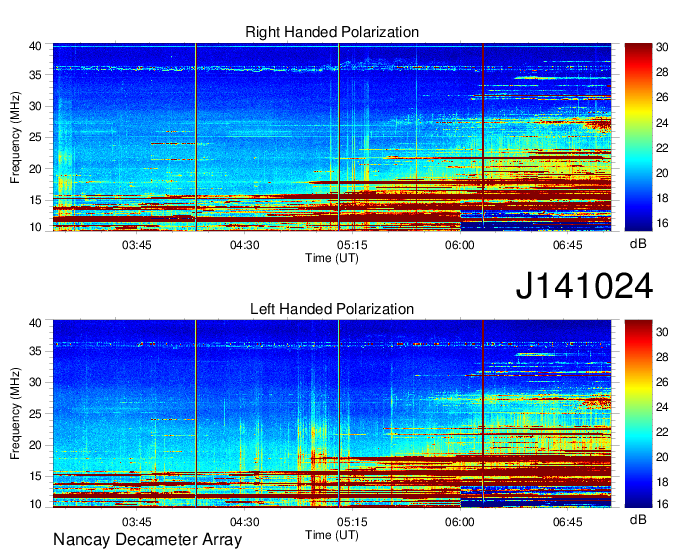Click the 40 MHz tick of Right Handed plot
The height and width of the screenshot is (552, 680).
35,46
